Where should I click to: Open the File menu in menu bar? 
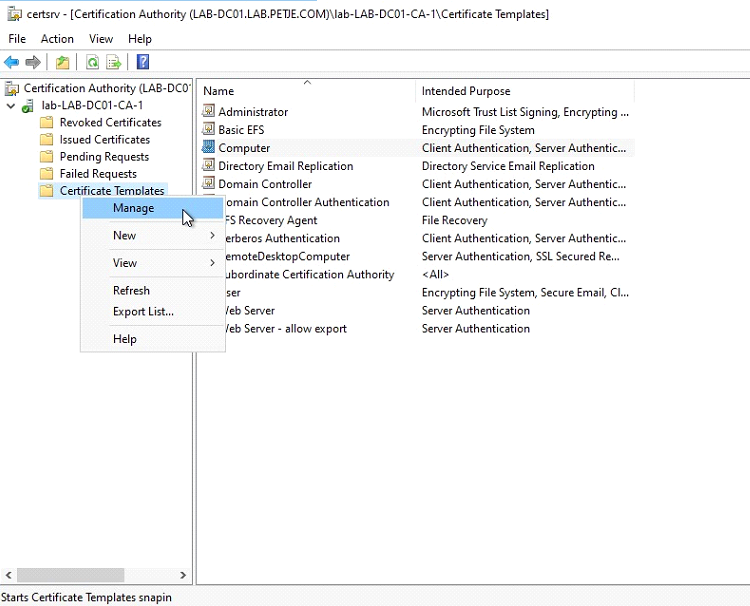[17, 39]
